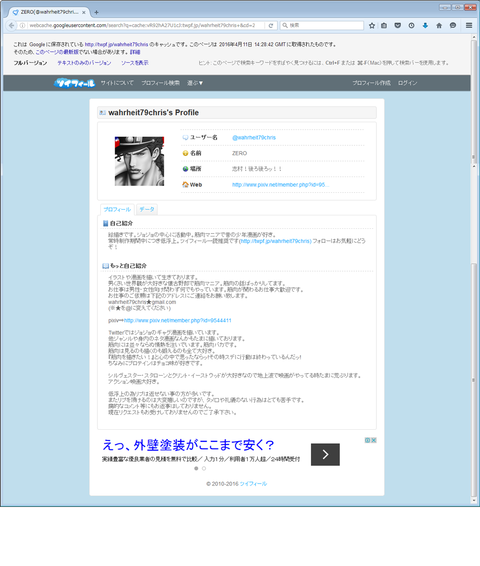
Task: Click the ad's next arrow button
Action: (x=325, y=454)
